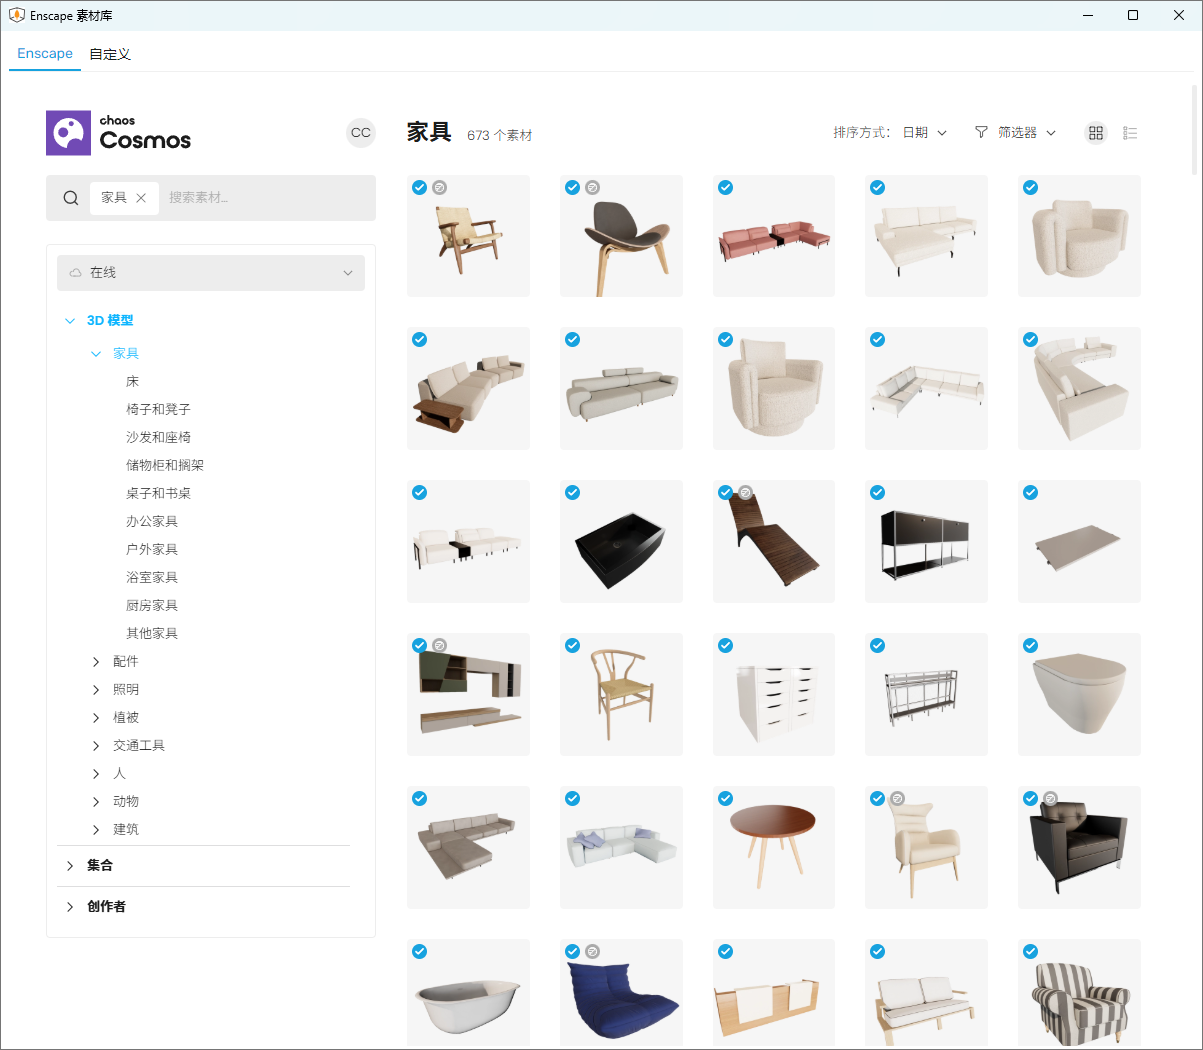Open the 沙发和座椅 subcategory
This screenshot has width=1203, height=1050.
pos(158,438)
